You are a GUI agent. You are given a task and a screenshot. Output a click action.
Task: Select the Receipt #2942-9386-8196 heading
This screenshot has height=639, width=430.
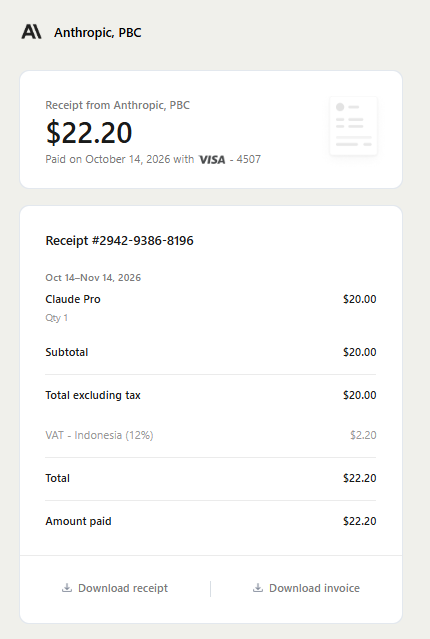[x=119, y=240]
